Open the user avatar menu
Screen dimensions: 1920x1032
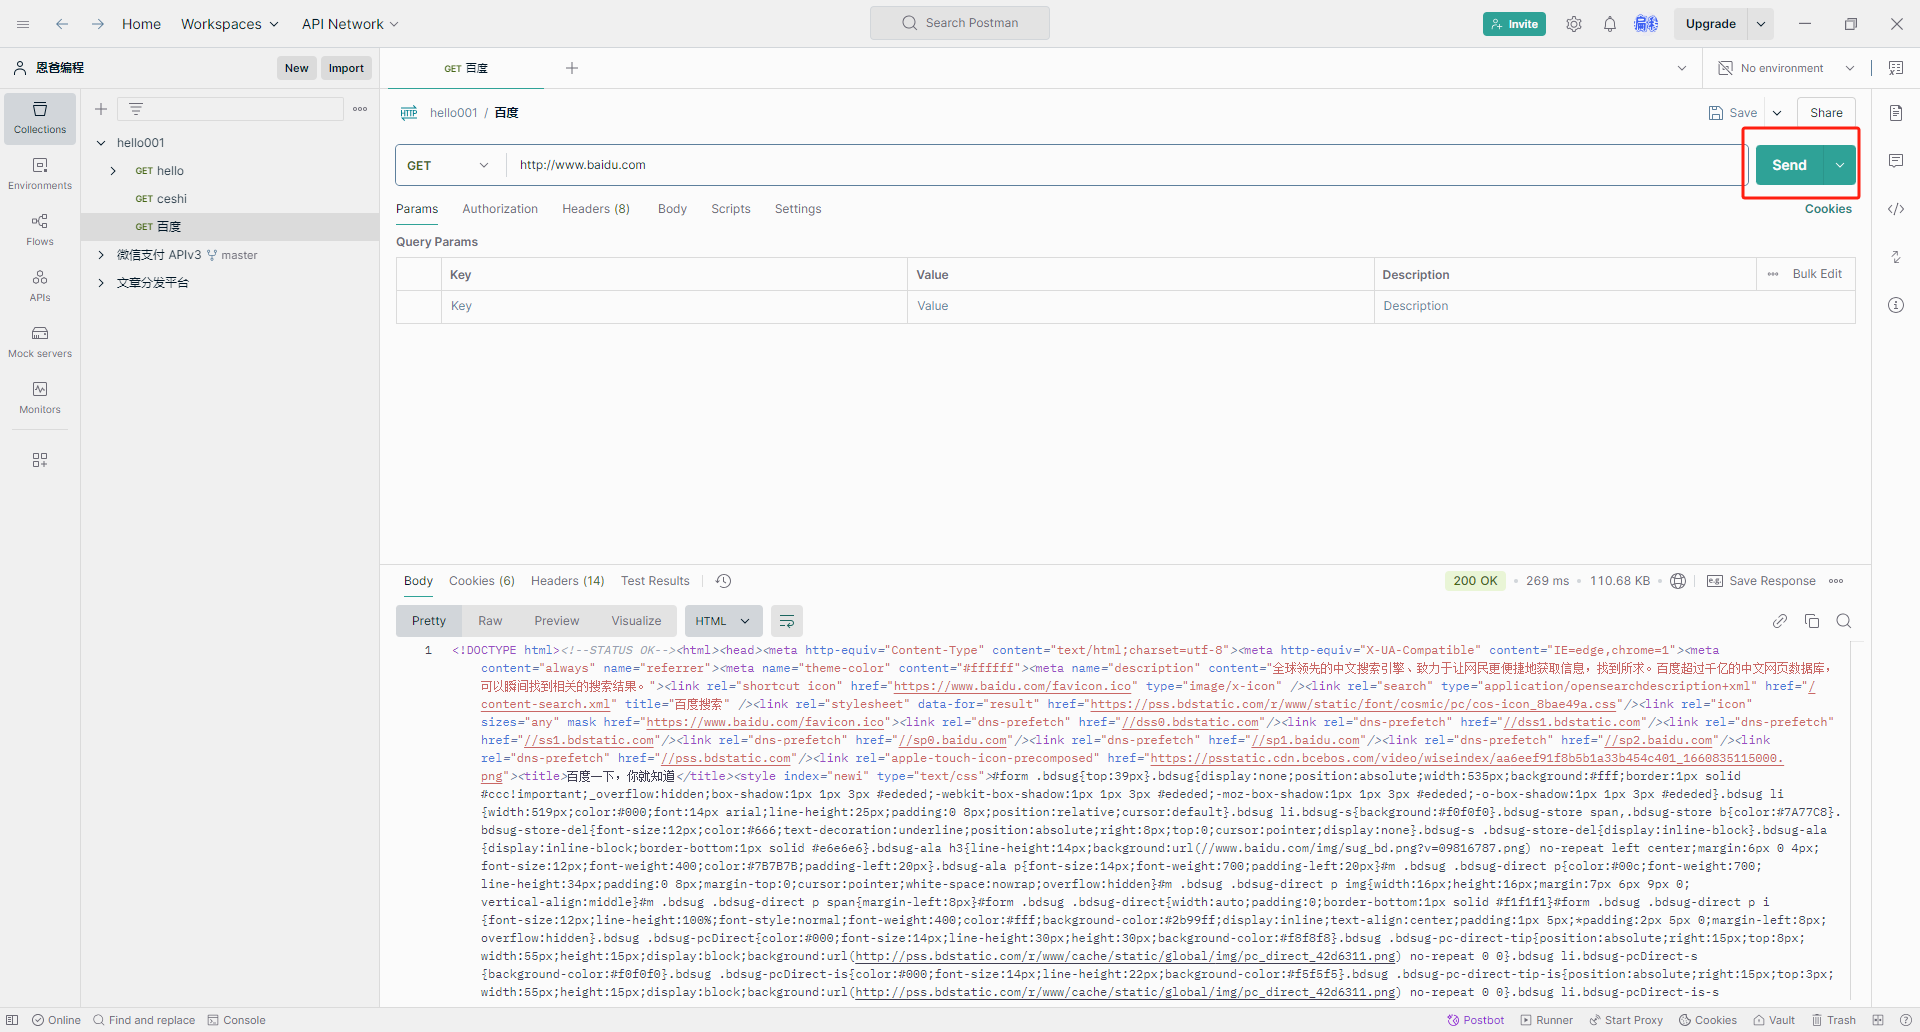1646,24
